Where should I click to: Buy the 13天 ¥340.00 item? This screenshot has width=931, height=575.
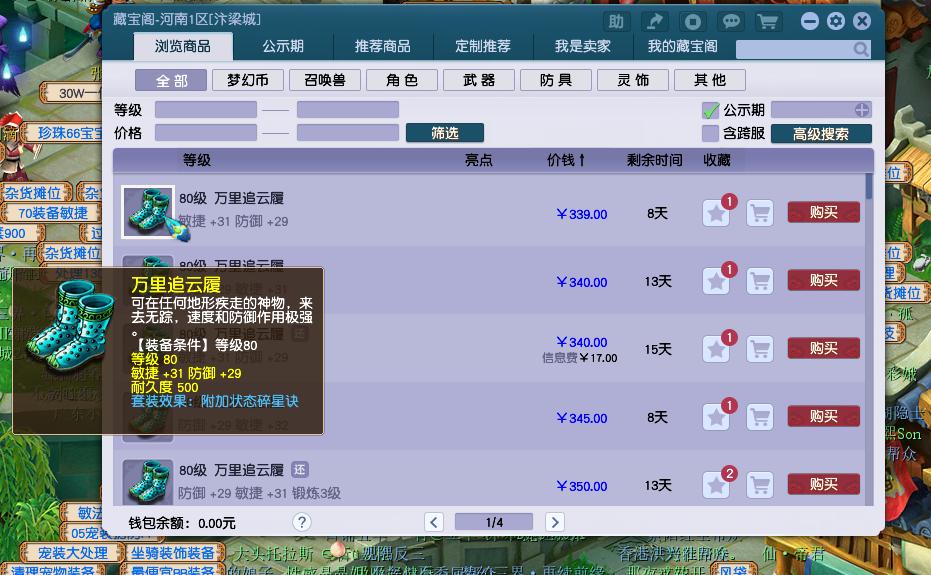pos(824,280)
